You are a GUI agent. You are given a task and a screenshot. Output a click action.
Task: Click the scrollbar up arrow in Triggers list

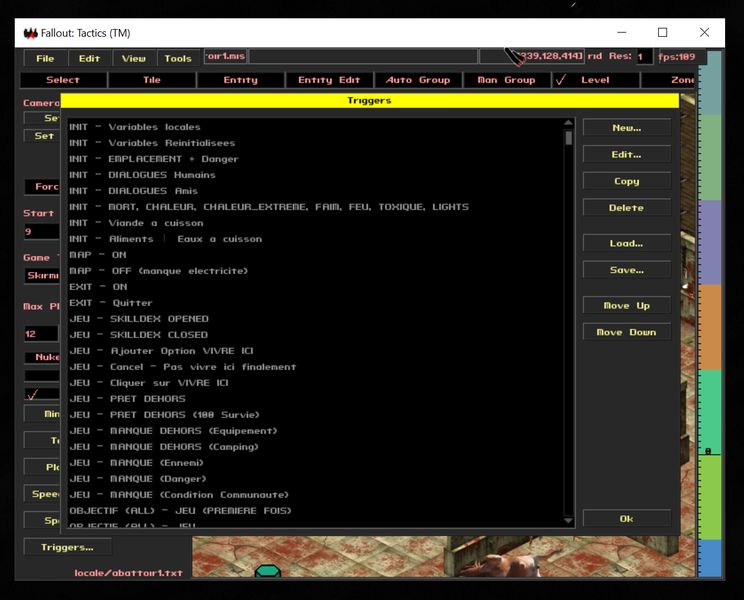coord(568,125)
